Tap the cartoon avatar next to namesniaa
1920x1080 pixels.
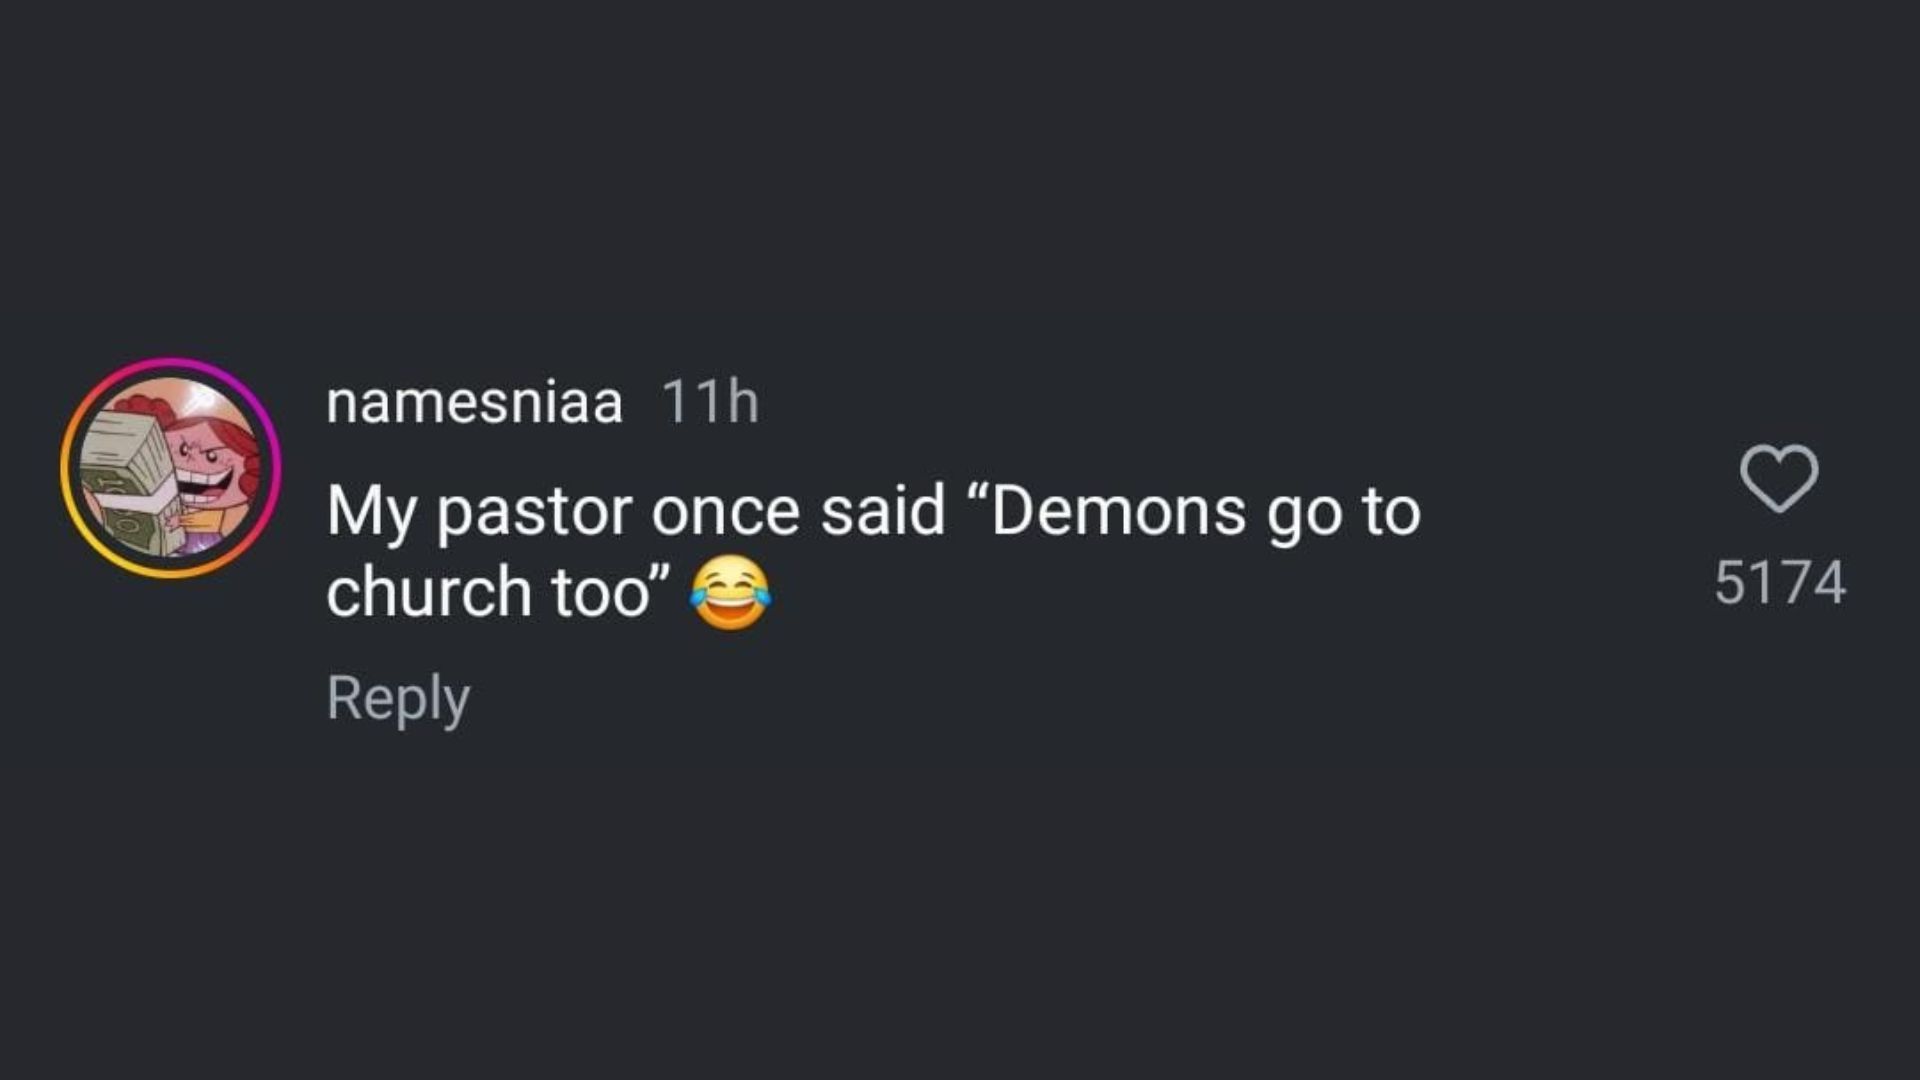click(x=170, y=467)
